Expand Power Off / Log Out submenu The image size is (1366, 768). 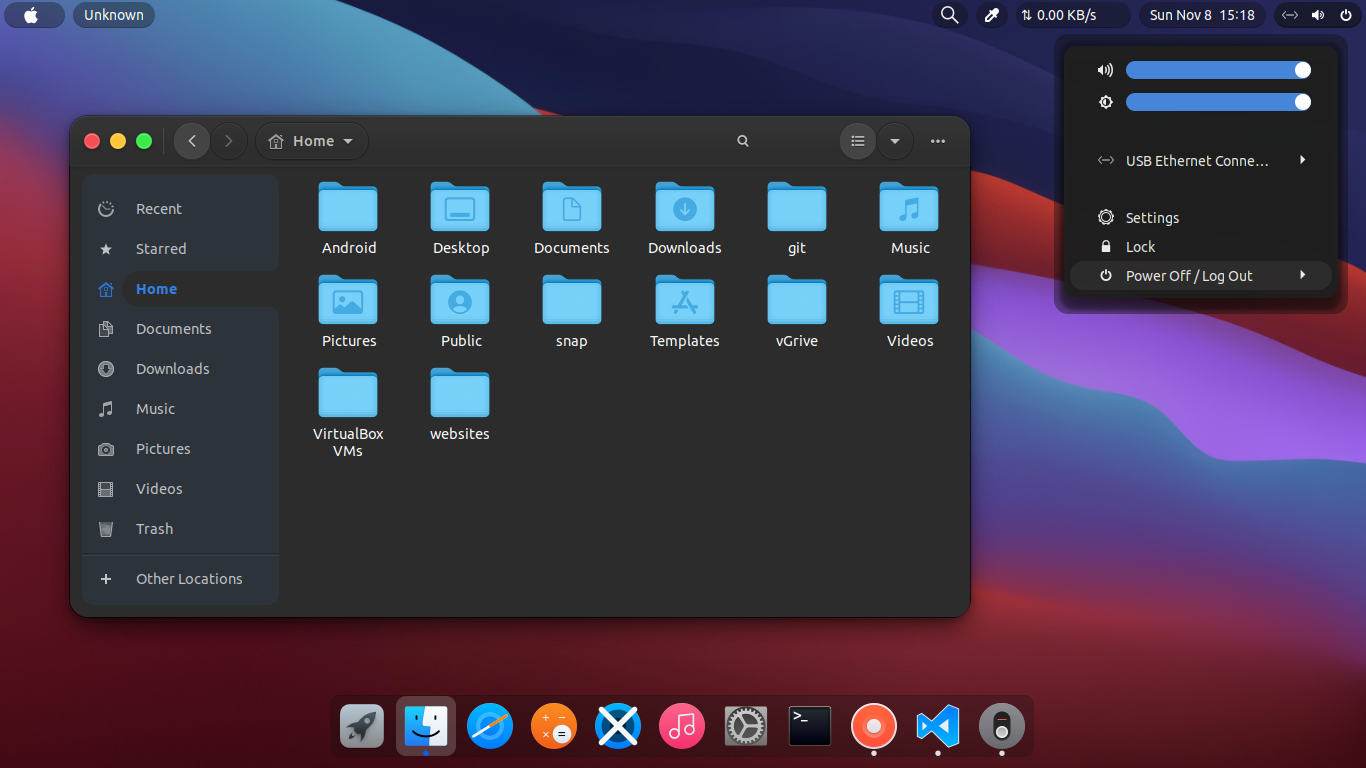(1201, 276)
